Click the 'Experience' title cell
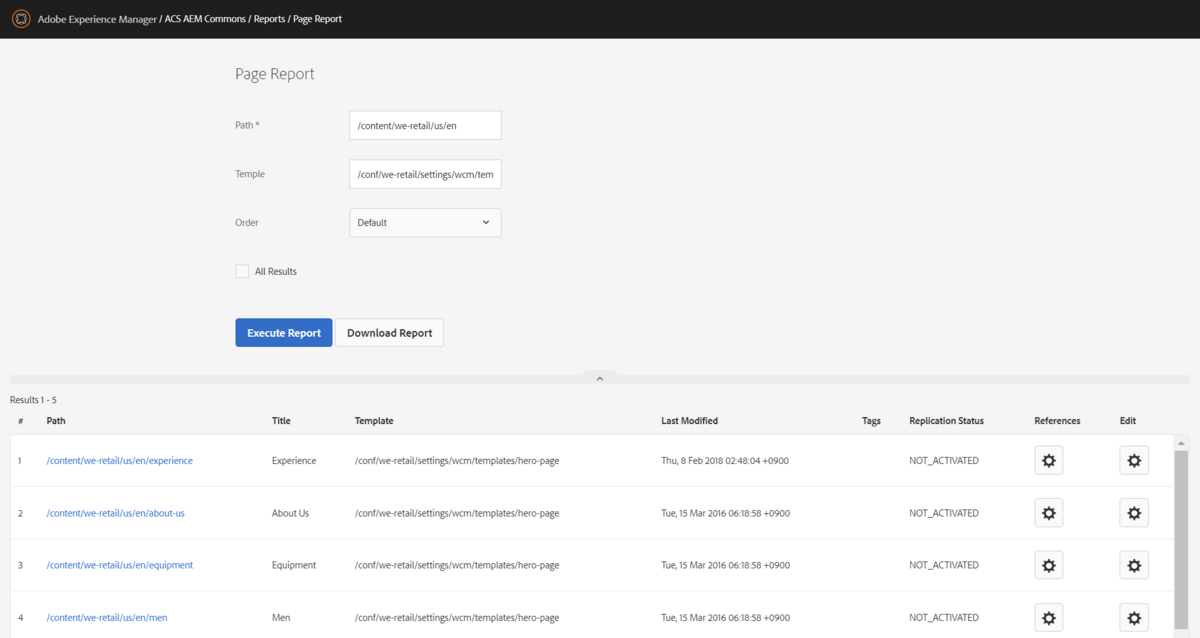The height and width of the screenshot is (638, 1200). pos(294,461)
